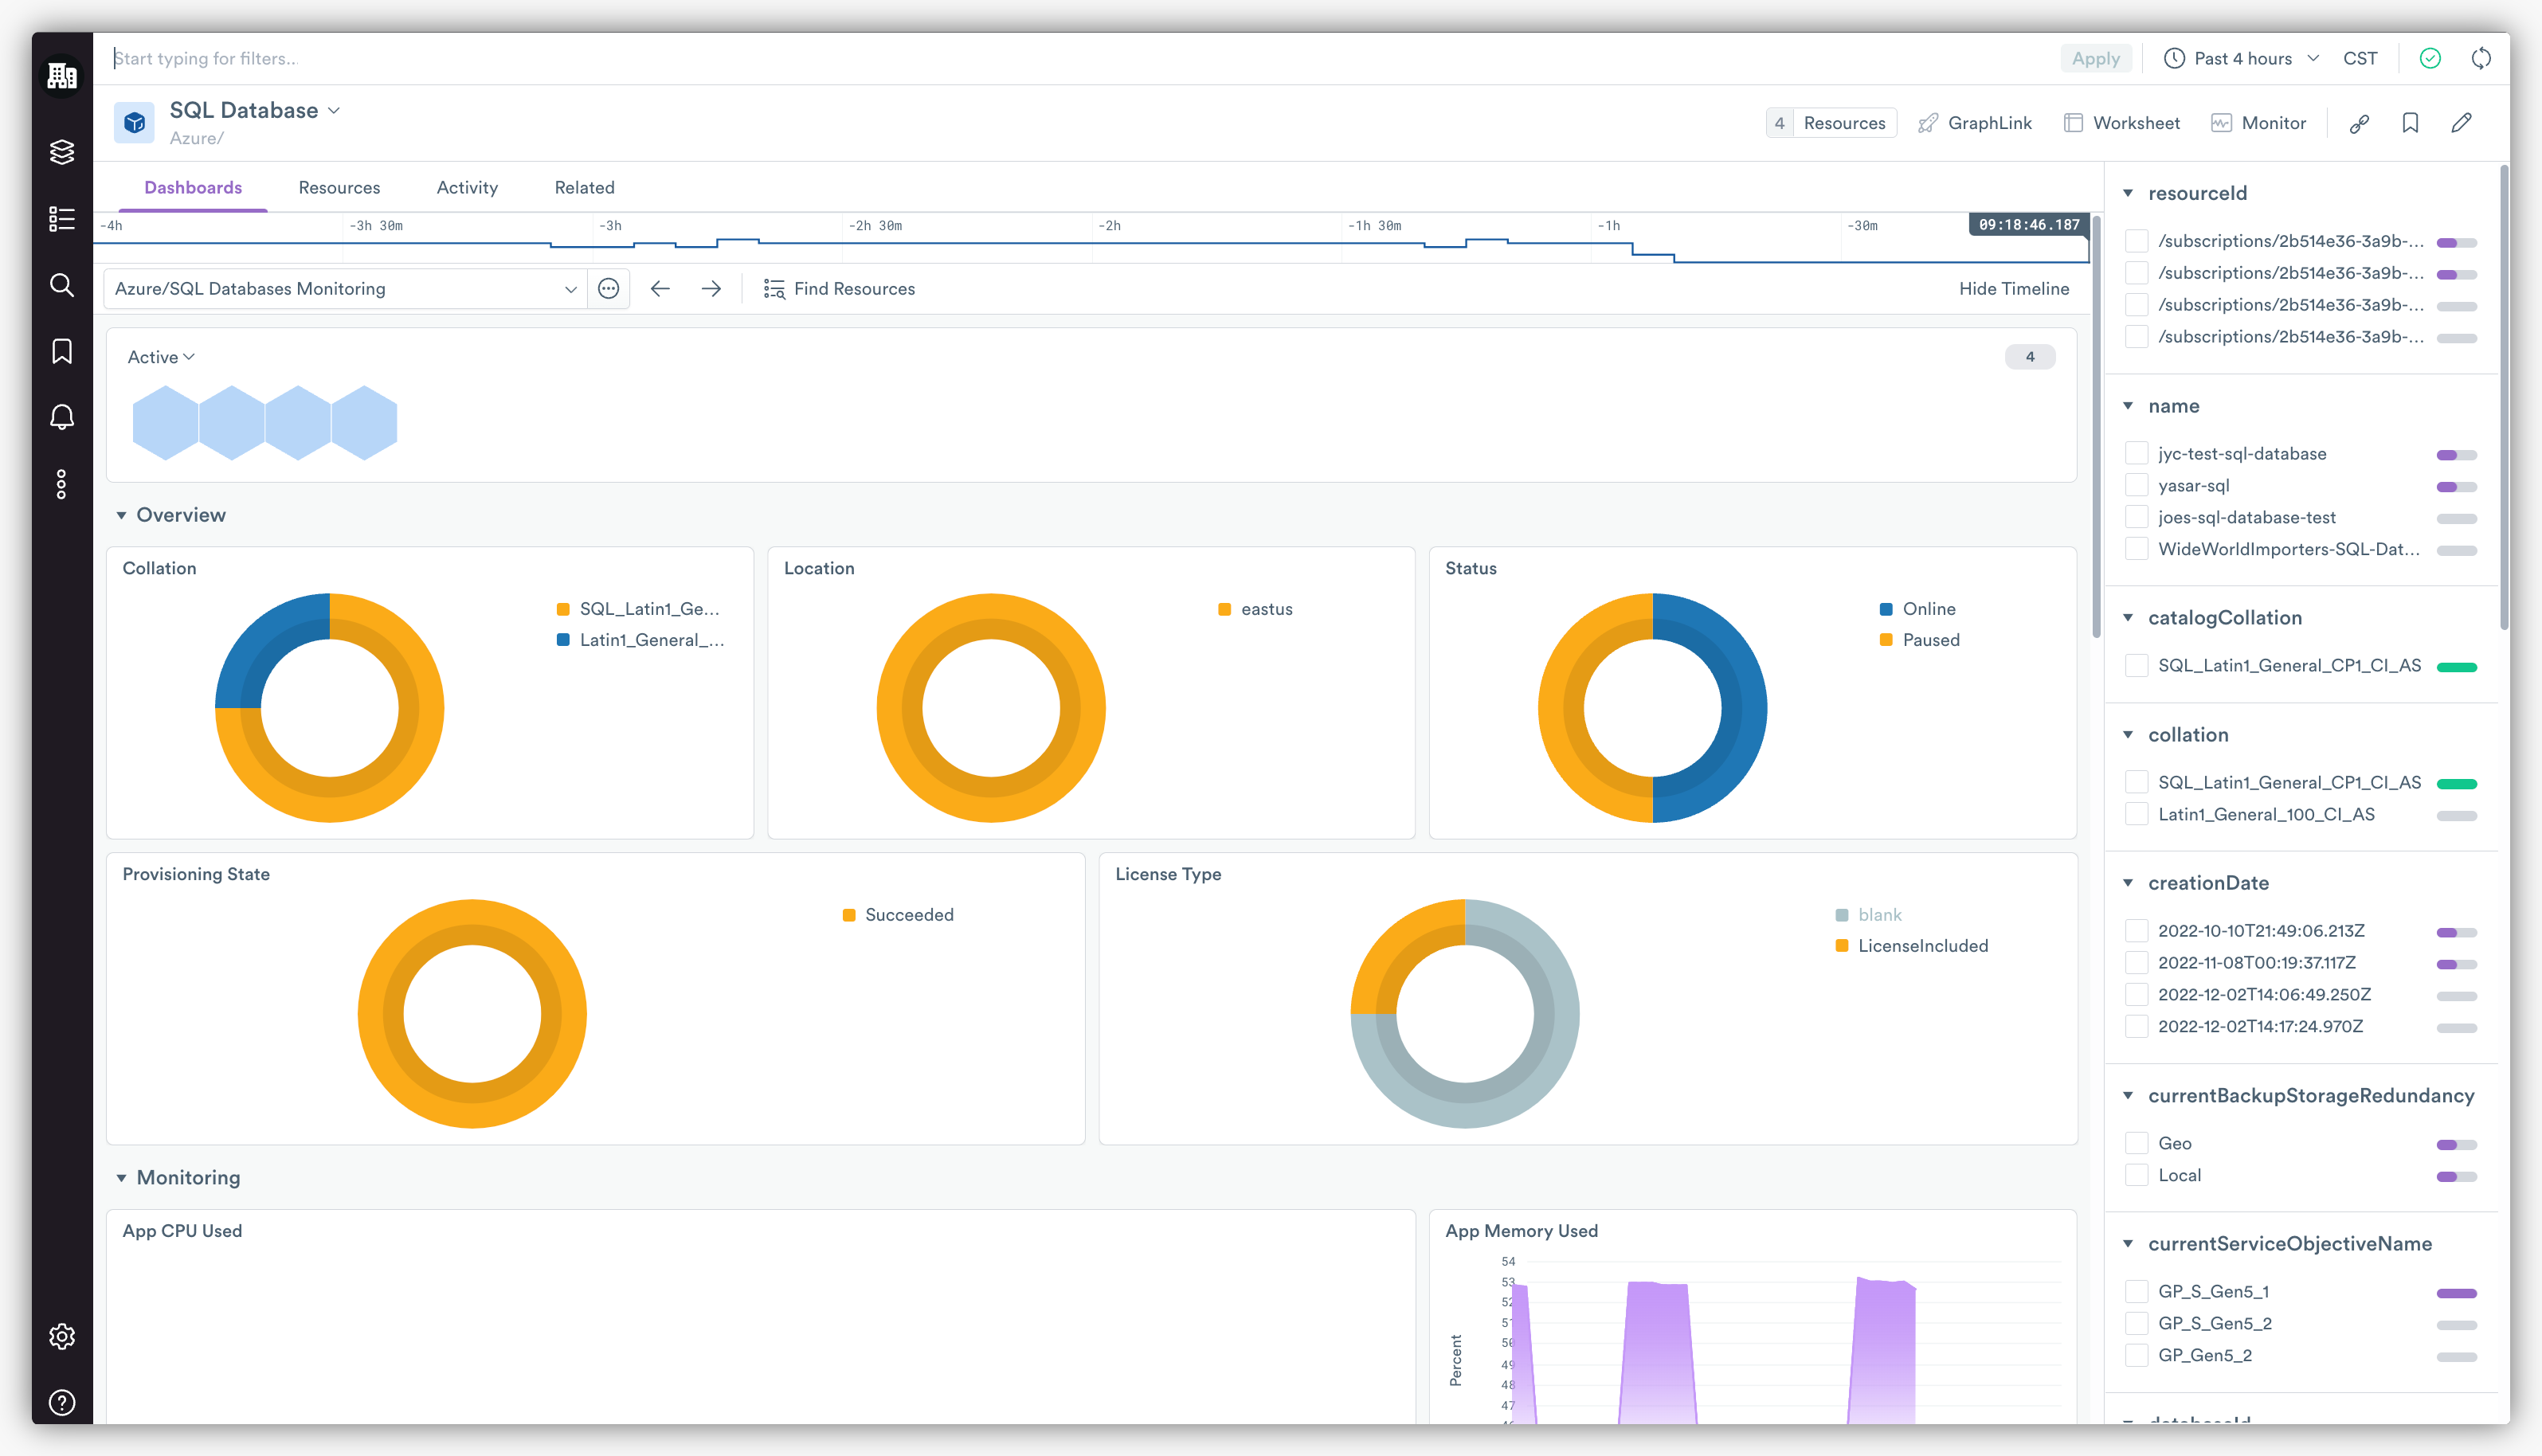Switch to the Related tab
This screenshot has width=2542, height=1456.
coord(584,188)
